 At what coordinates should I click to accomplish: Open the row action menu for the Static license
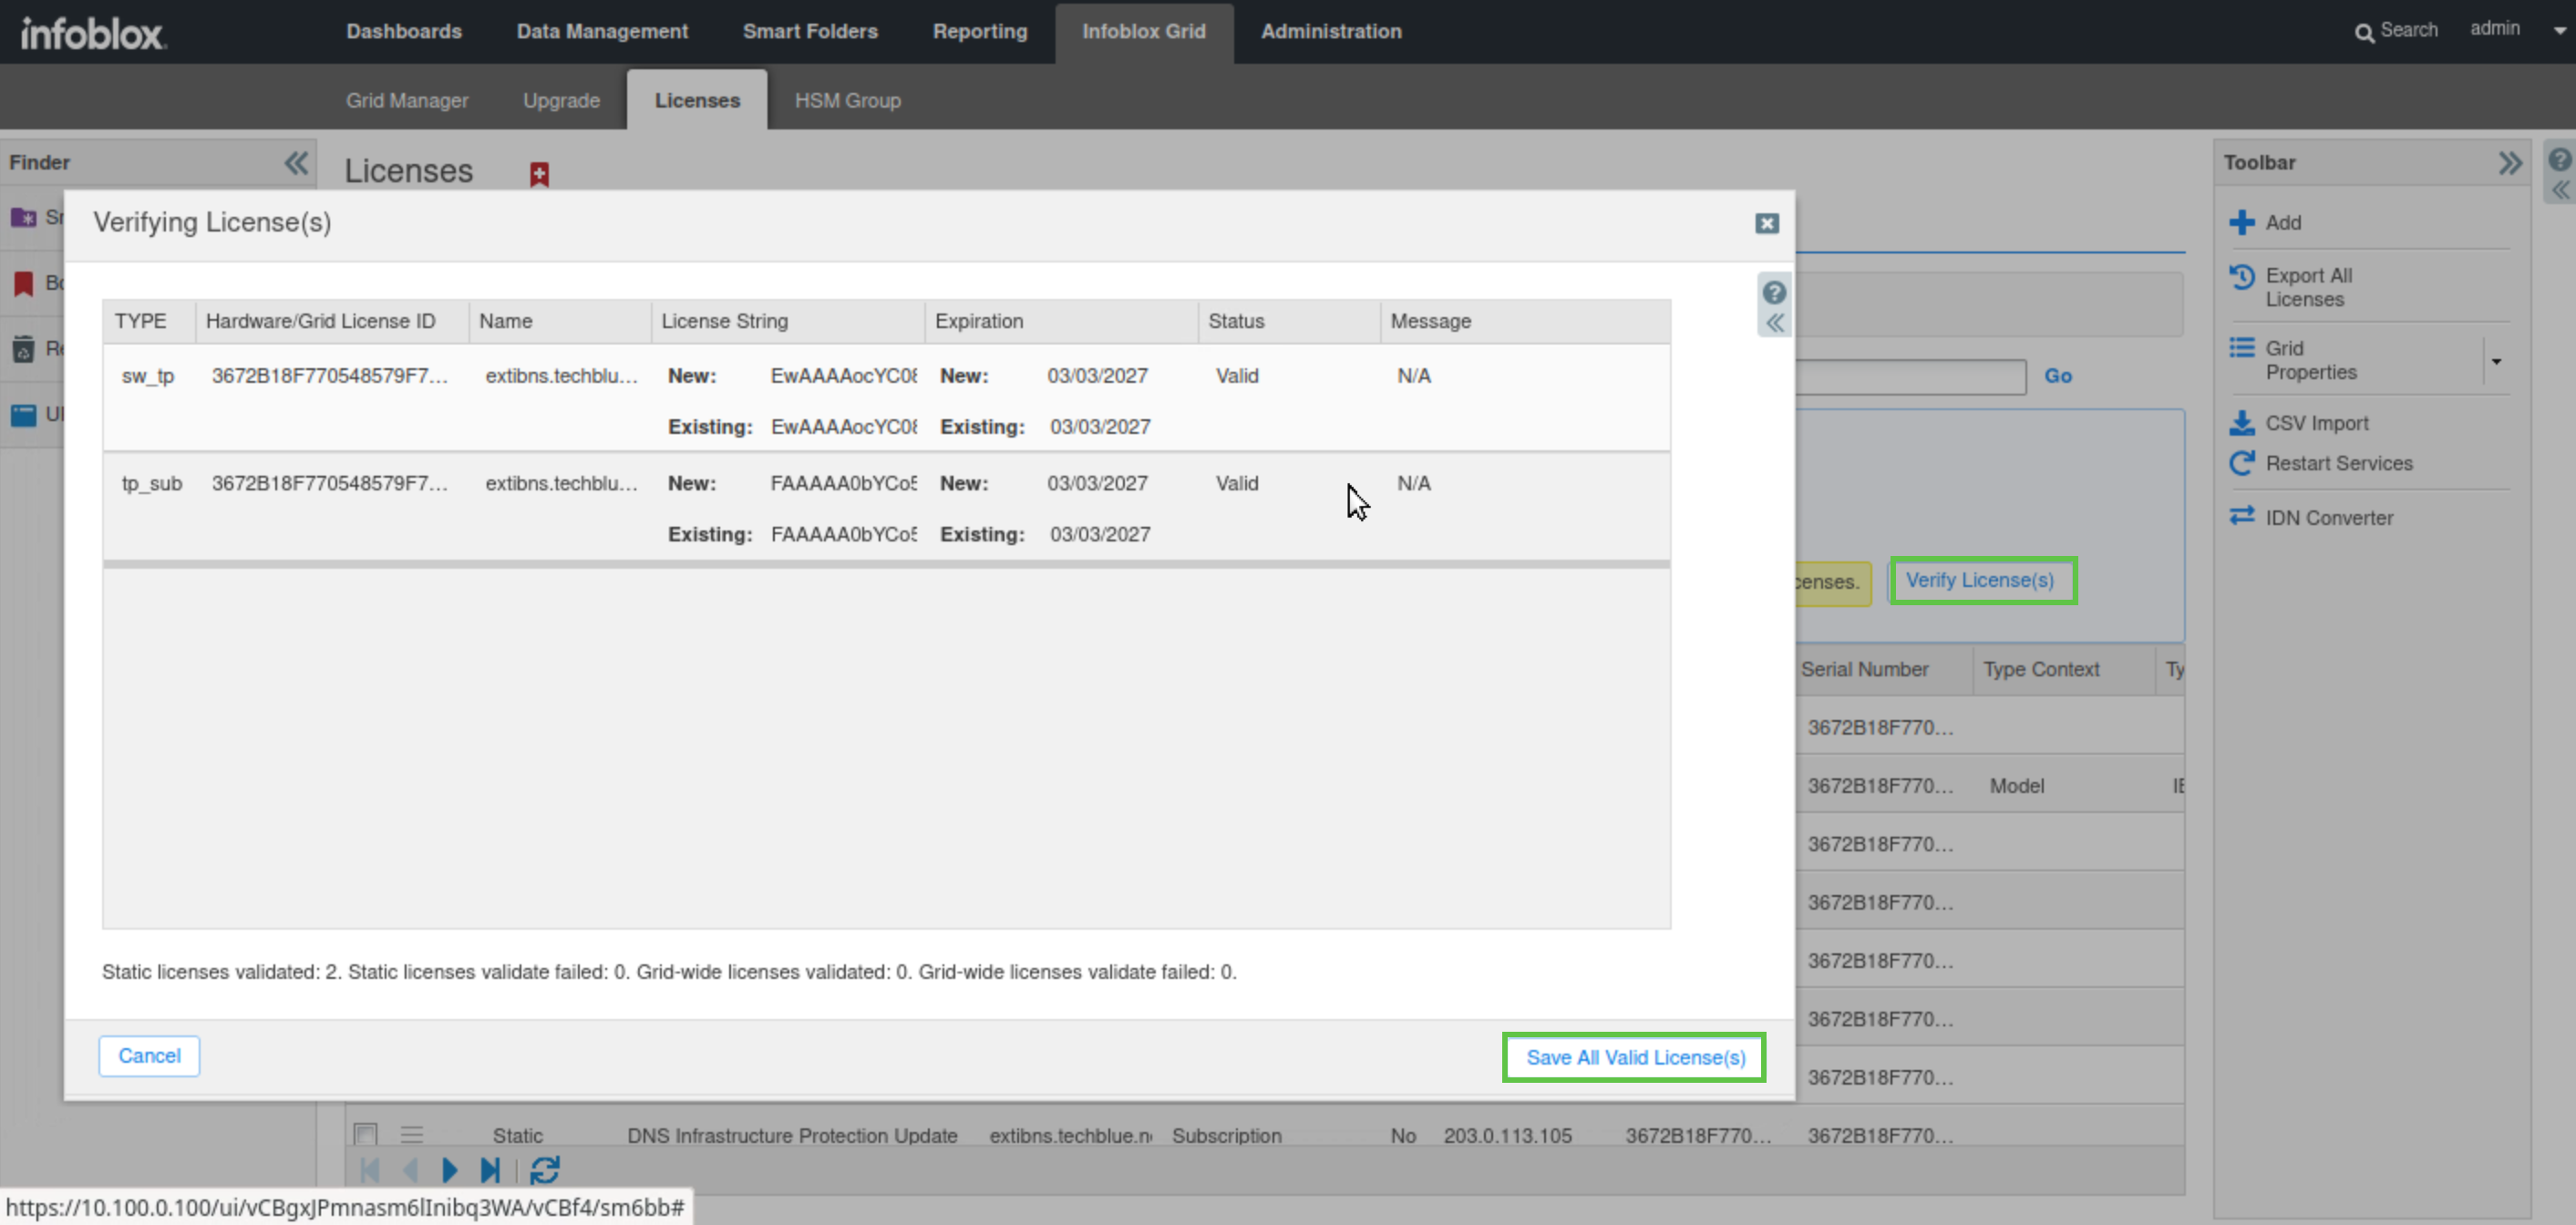pyautogui.click(x=412, y=1134)
